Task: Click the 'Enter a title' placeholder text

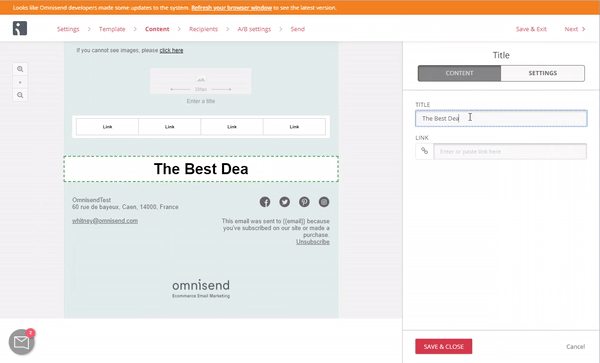Action: (201, 101)
